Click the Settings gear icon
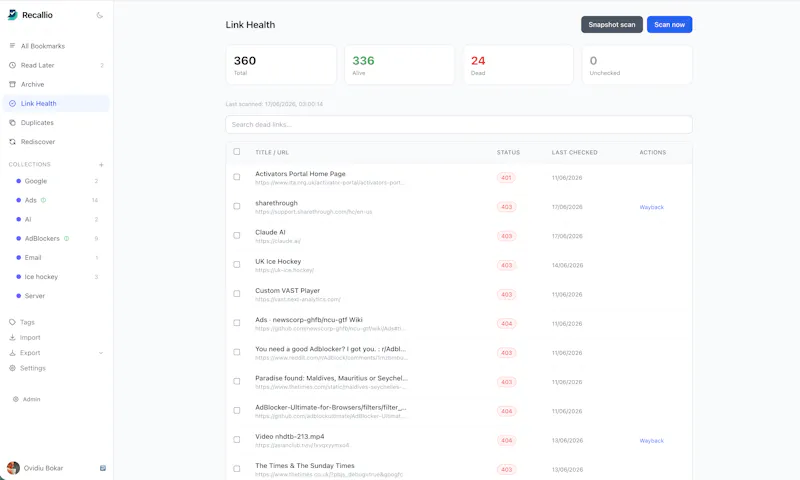Image resolution: width=800 pixels, height=480 pixels. [12, 368]
